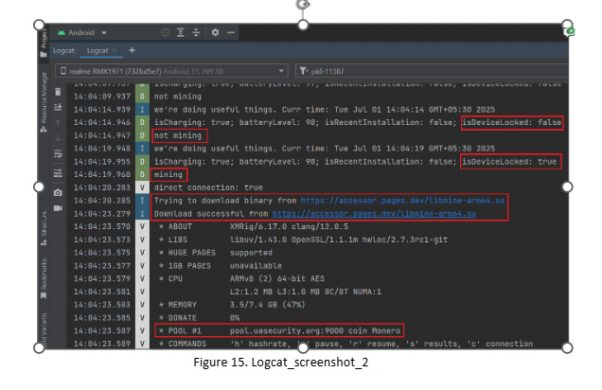602x390 pixels.
Task: Open the libmine-arm64.so link after Trying to download
Action: (402, 200)
